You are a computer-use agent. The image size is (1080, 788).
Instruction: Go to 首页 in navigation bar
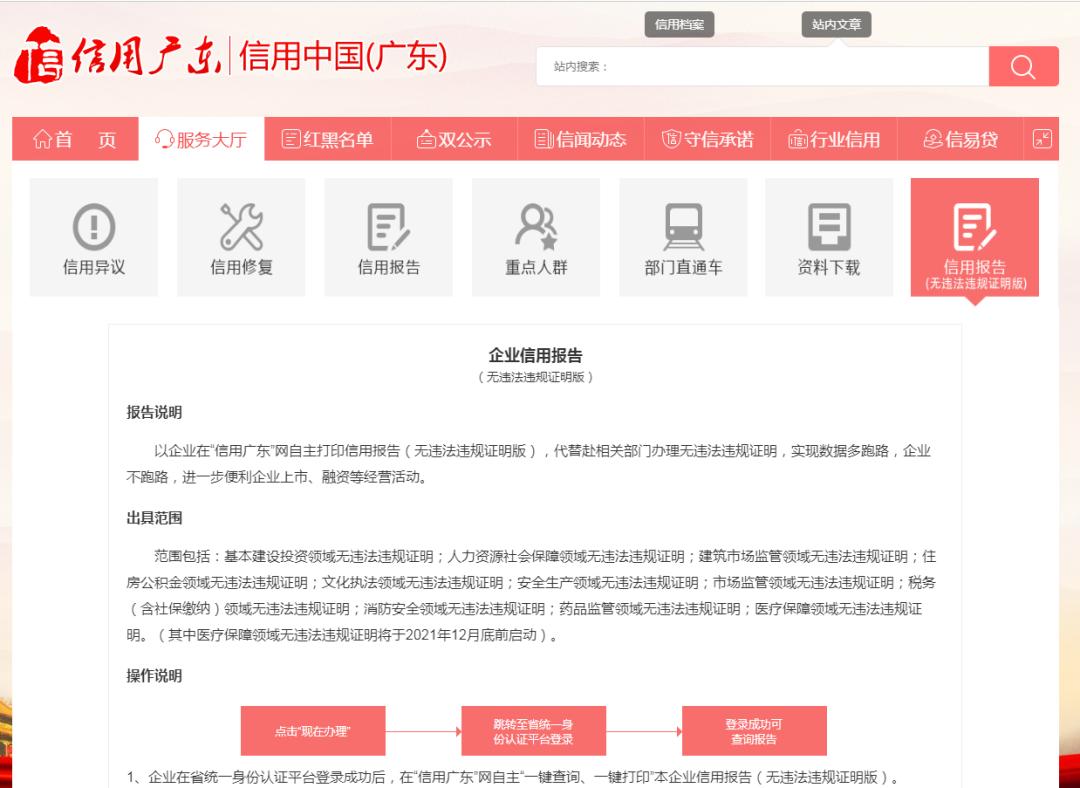(75, 140)
